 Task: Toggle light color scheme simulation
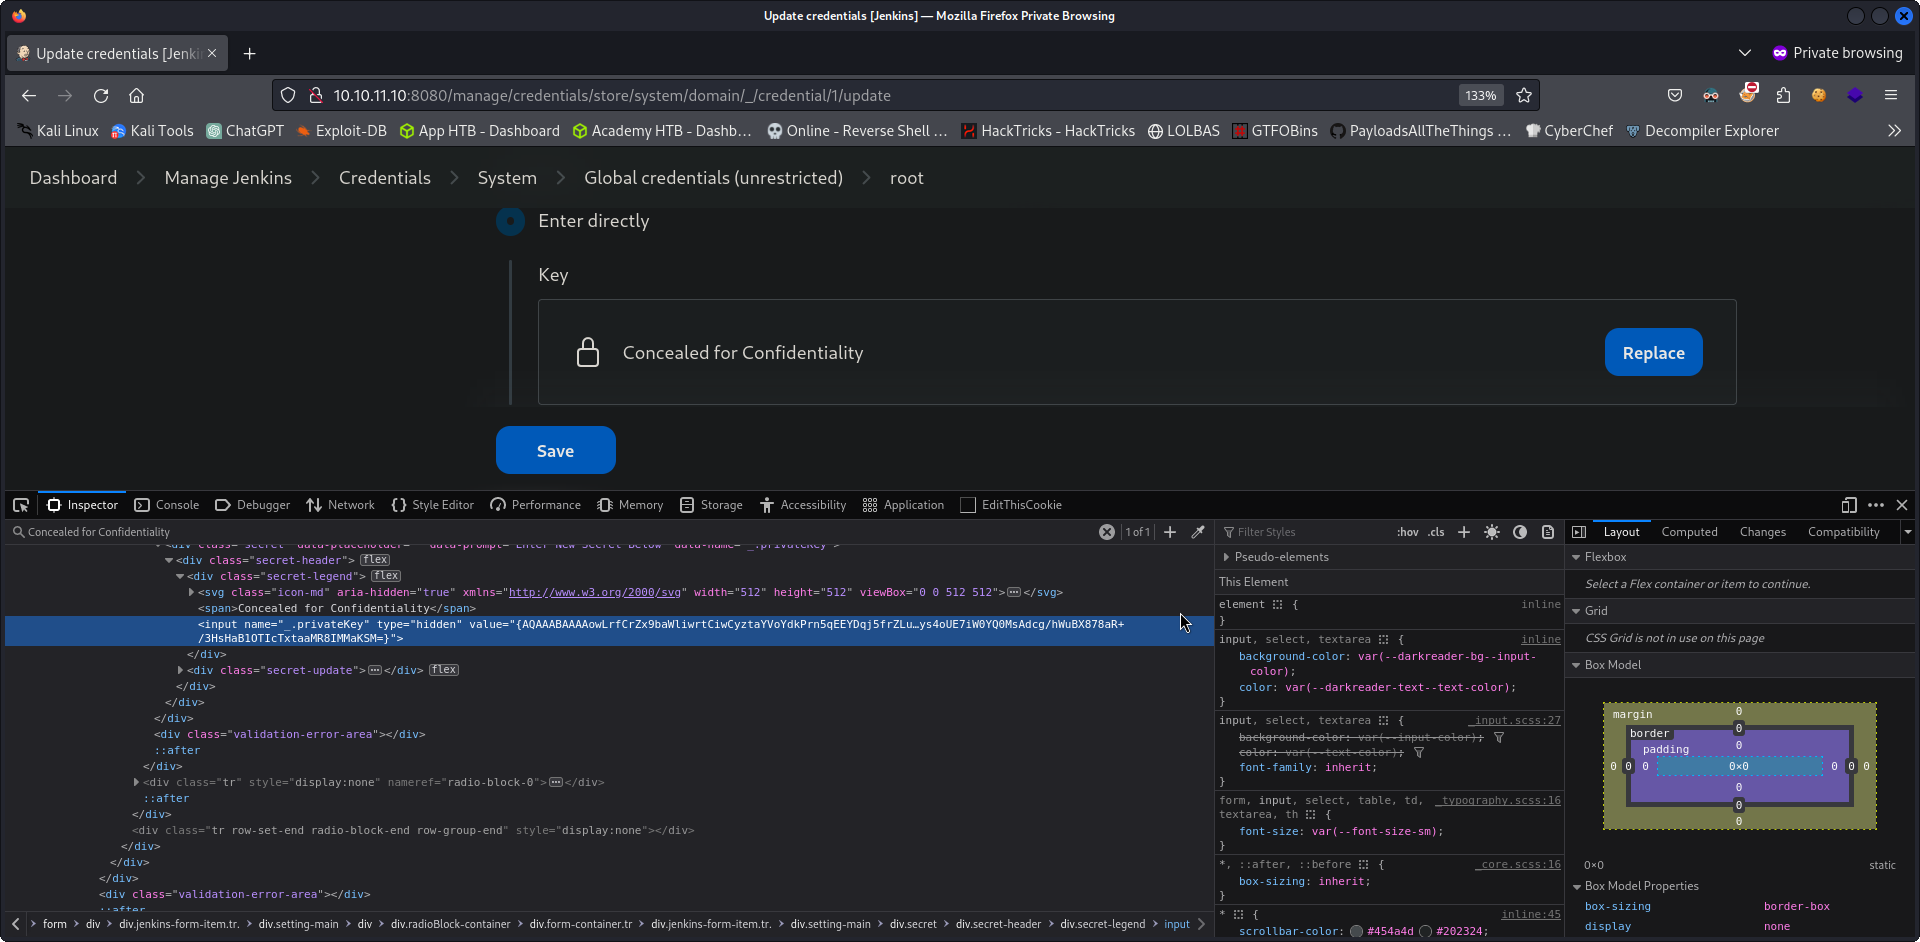pyautogui.click(x=1492, y=532)
